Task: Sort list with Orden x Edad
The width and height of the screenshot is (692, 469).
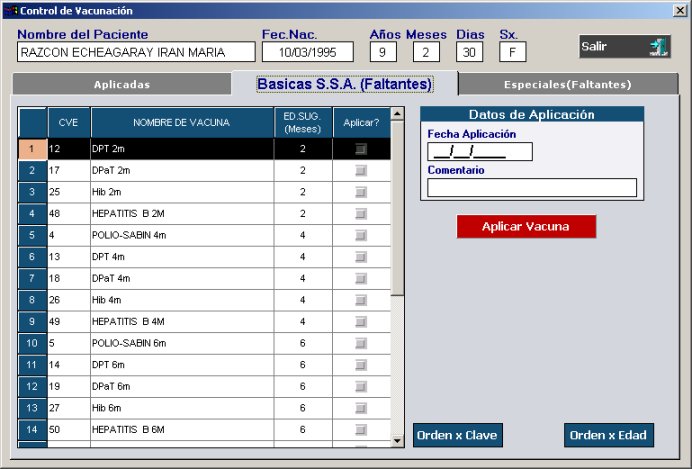Action: [609, 435]
